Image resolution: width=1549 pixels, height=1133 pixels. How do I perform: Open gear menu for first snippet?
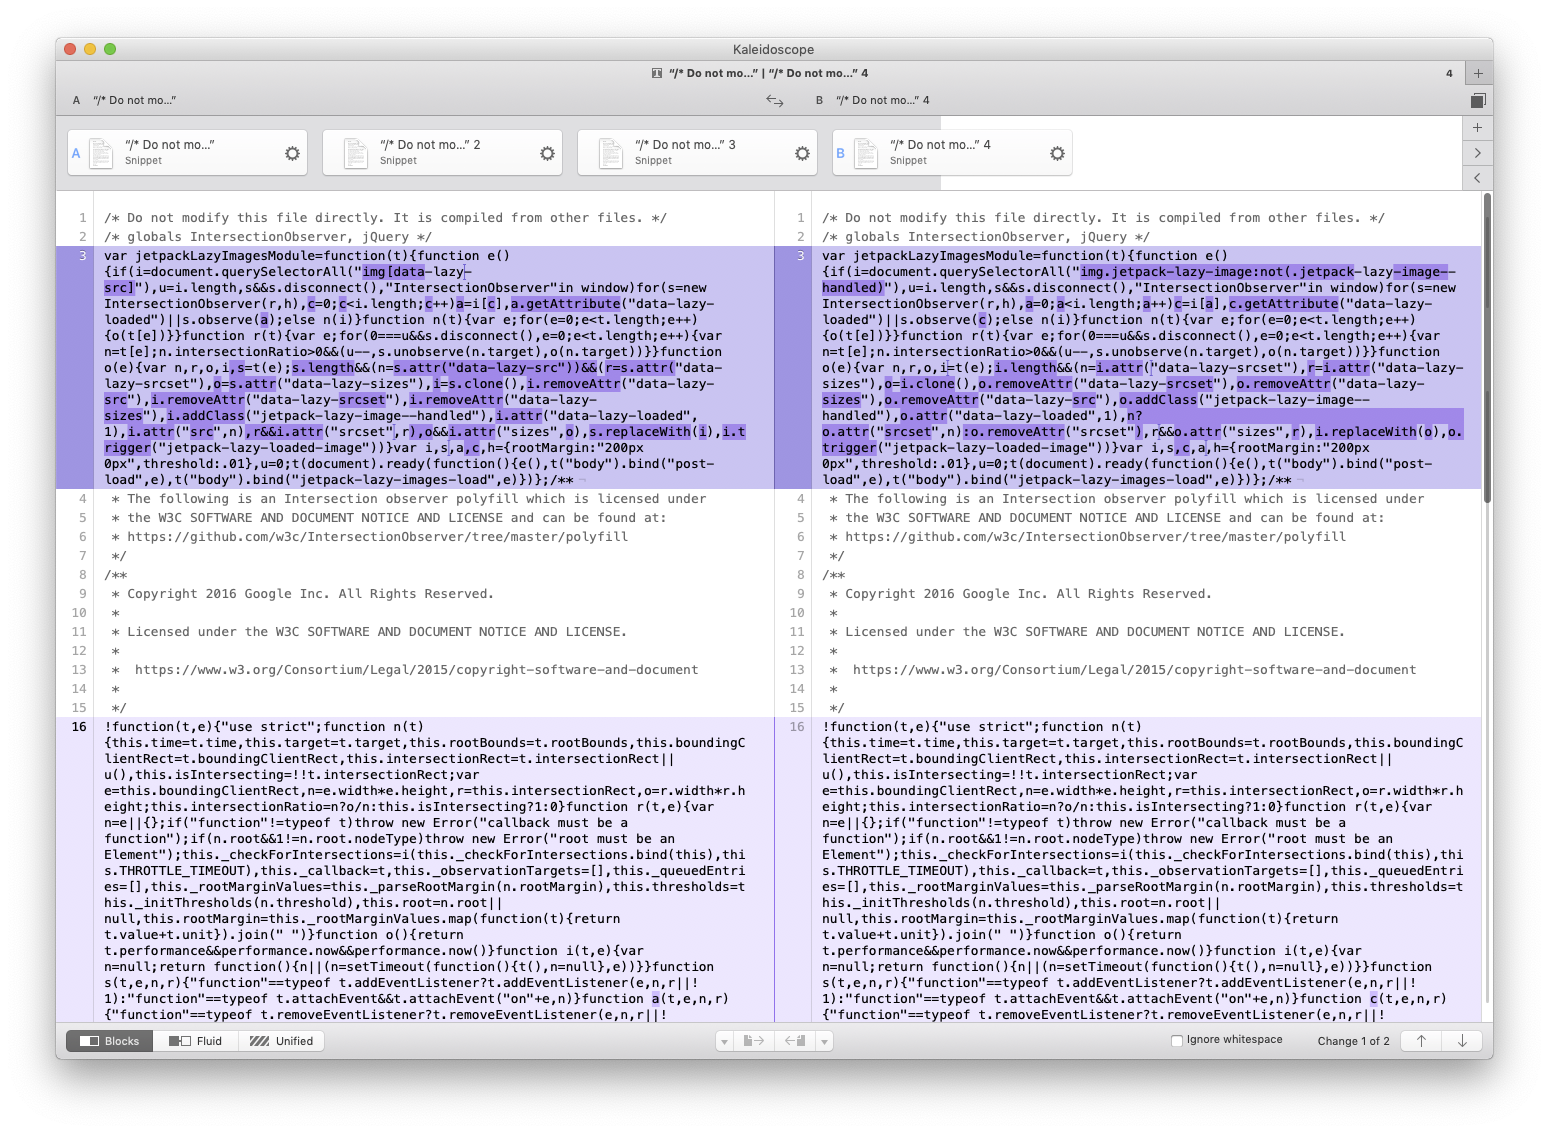pos(292,153)
